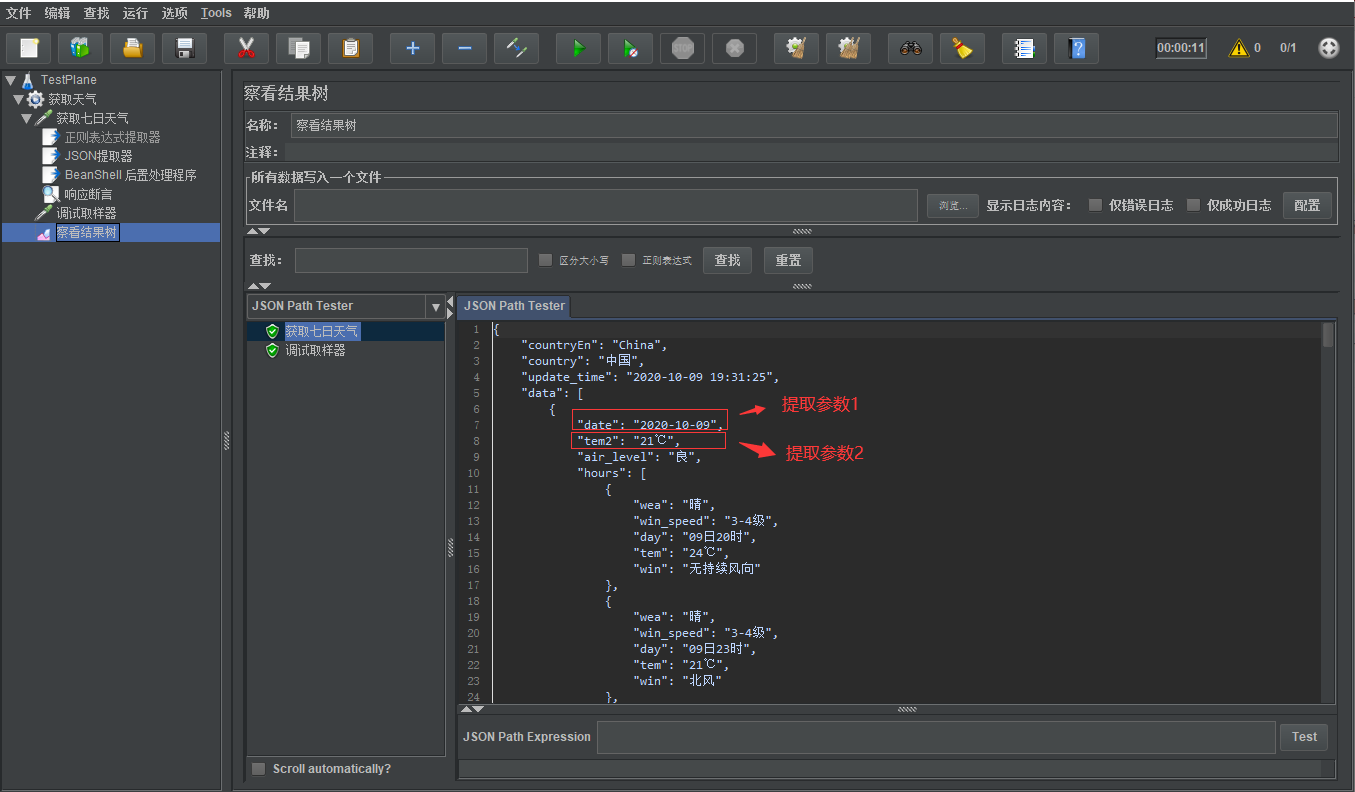Click the Save (floppy disk) toolbar icon
Image resolution: width=1355 pixels, height=792 pixels.
click(184, 48)
